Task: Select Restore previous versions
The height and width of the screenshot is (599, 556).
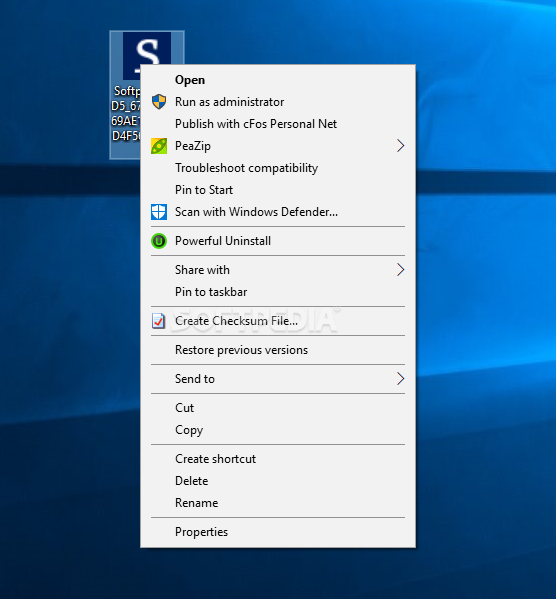Action: point(278,350)
